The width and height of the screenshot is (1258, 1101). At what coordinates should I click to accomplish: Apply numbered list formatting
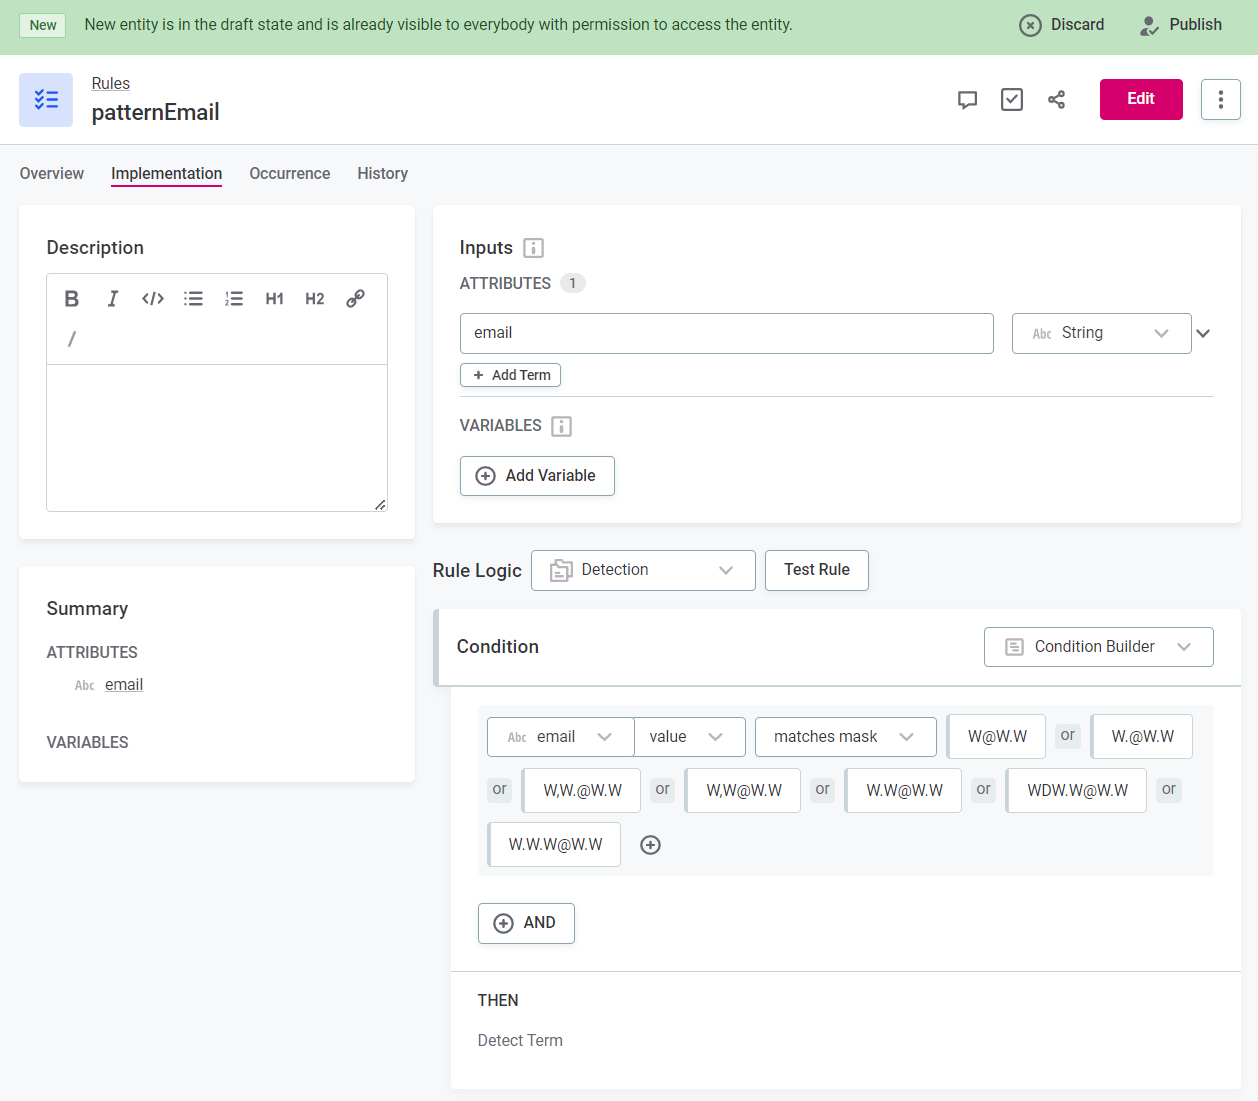click(x=234, y=299)
